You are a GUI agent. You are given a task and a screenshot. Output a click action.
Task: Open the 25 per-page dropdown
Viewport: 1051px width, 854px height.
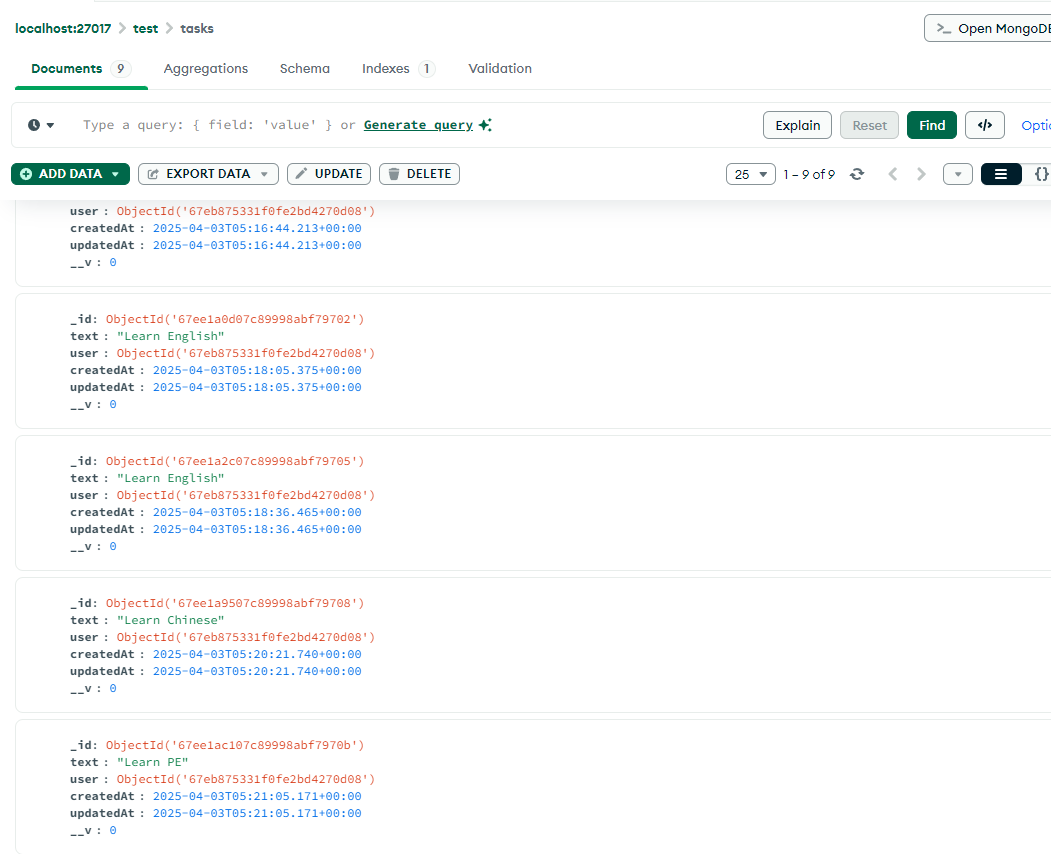(751, 174)
